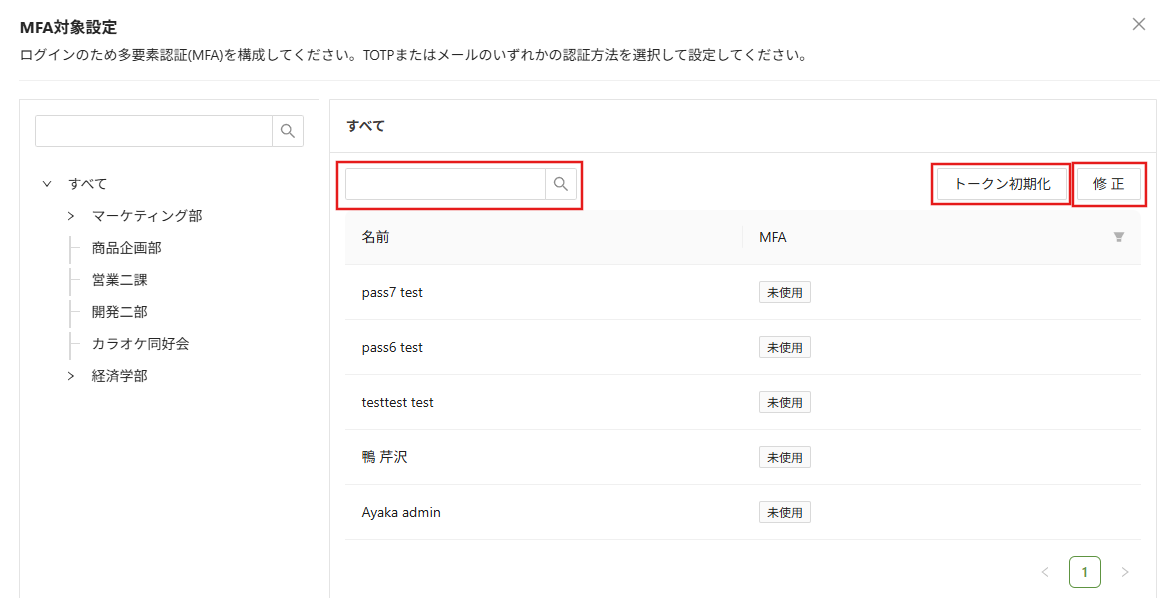Click the 未使用 tag for Ayaka admin
This screenshot has width=1160, height=598.
(784, 512)
